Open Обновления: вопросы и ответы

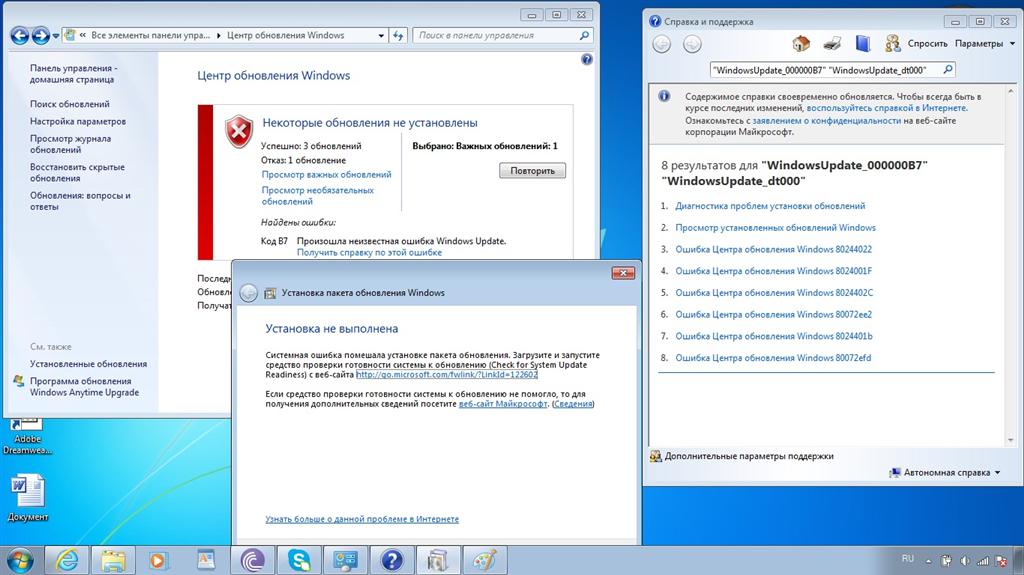[80, 201]
